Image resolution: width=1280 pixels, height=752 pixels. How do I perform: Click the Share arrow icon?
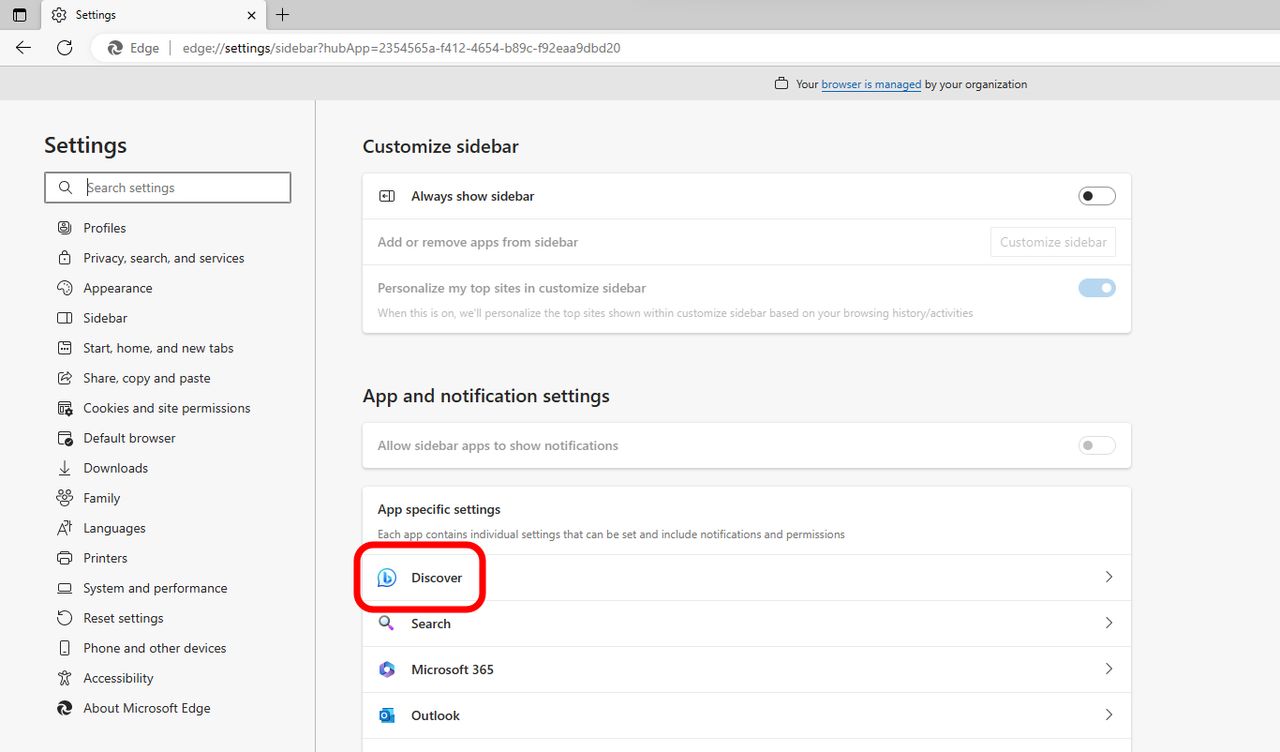65,378
